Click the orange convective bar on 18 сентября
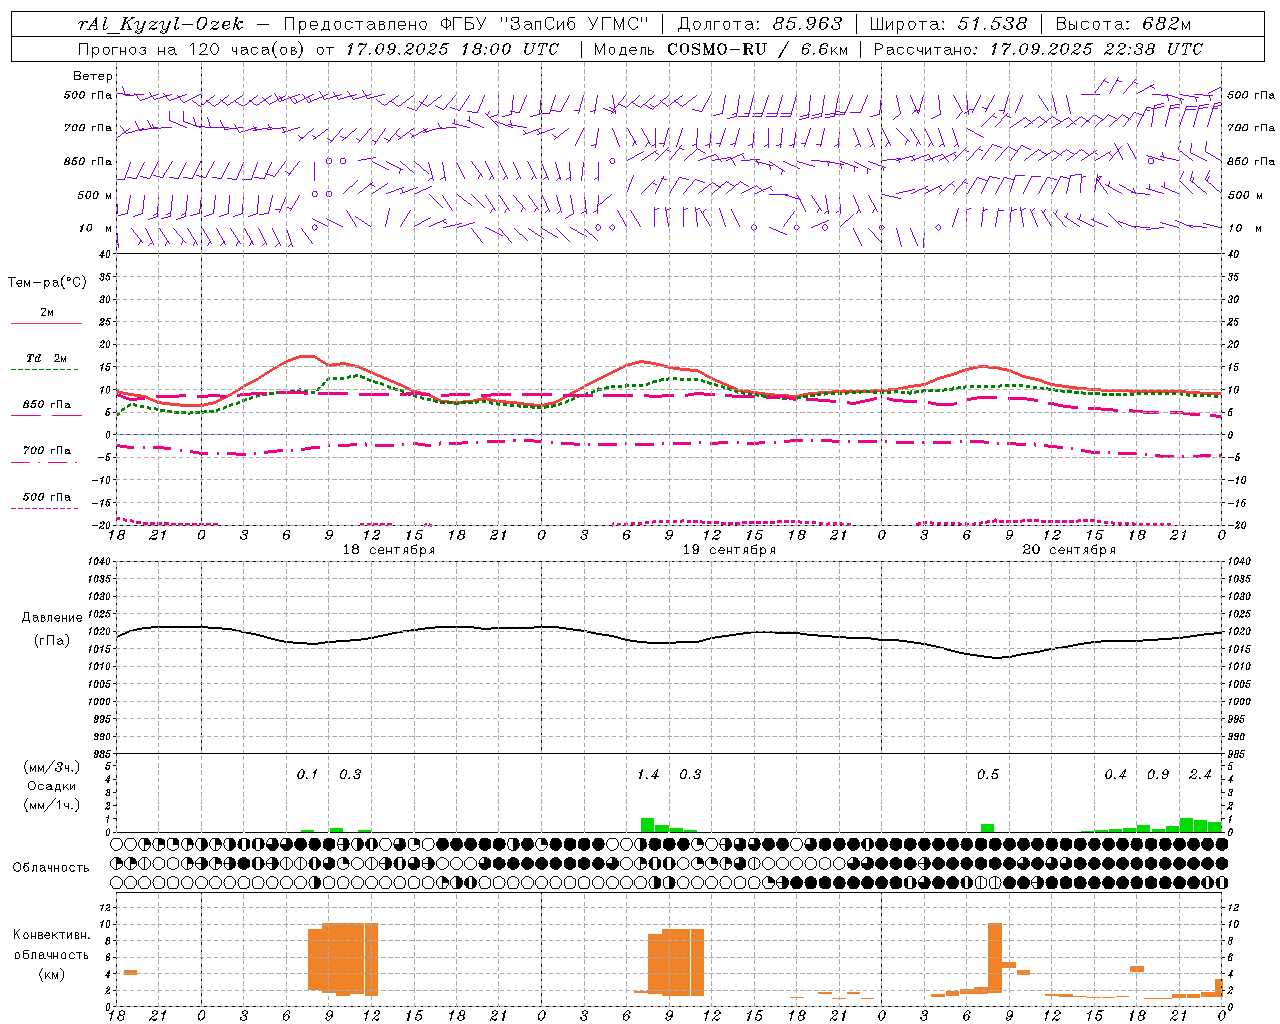Screen dimensions: 1280x1024 (343, 959)
